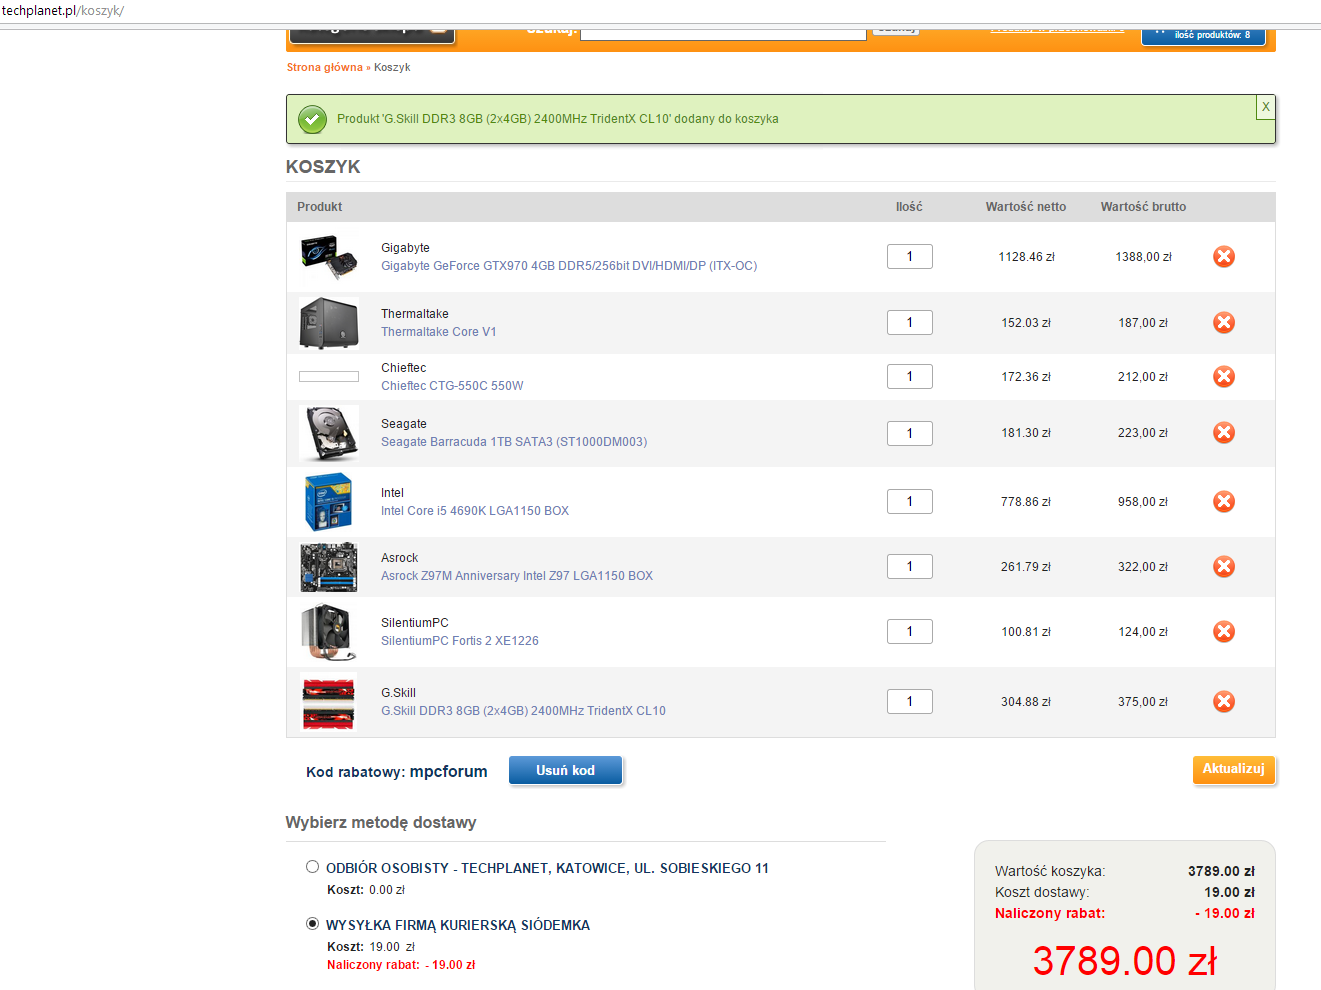Select personal pickup in Katowice delivery option

point(312,867)
